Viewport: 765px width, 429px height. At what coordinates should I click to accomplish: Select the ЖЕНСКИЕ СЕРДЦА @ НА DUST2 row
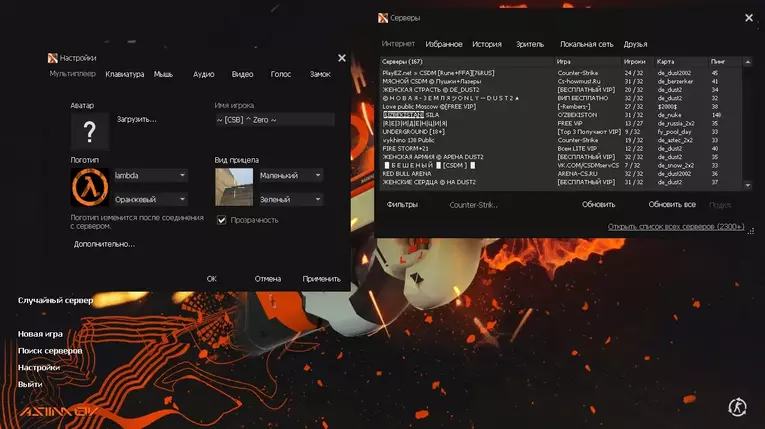coord(561,182)
